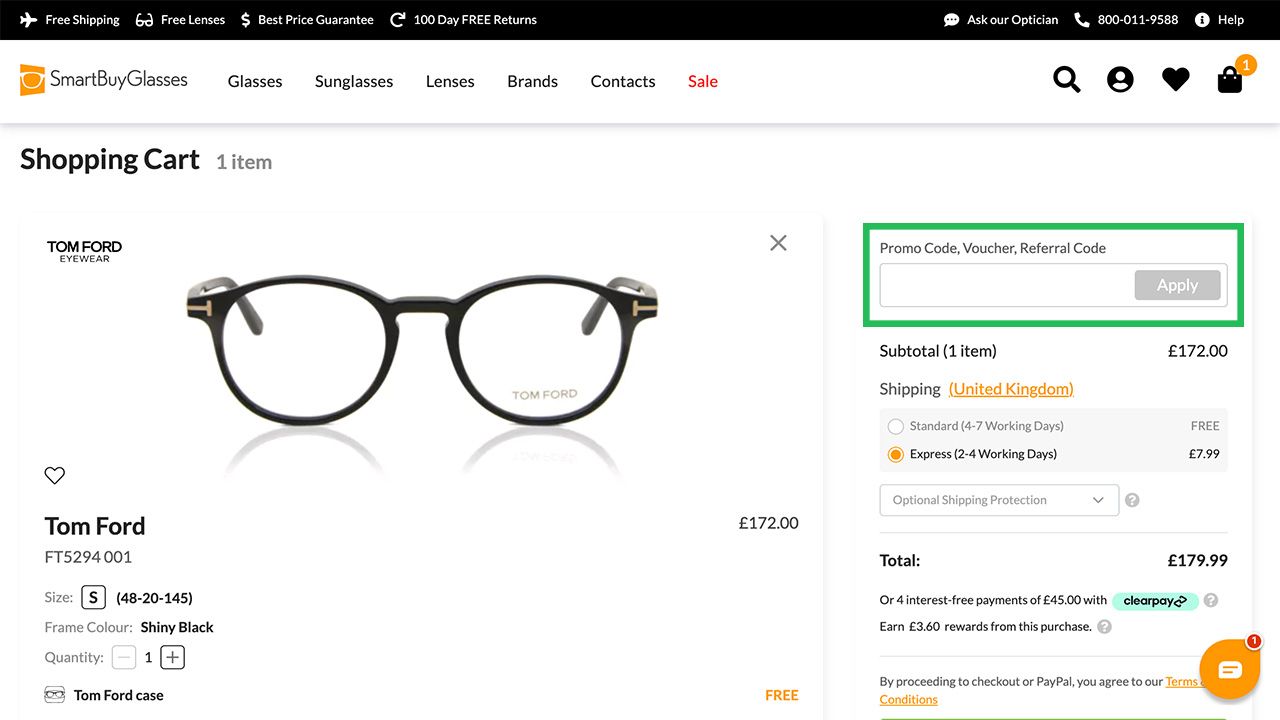The height and width of the screenshot is (720, 1280).
Task: Click the SmartBuyGlasses logo
Action: pyautogui.click(x=104, y=80)
